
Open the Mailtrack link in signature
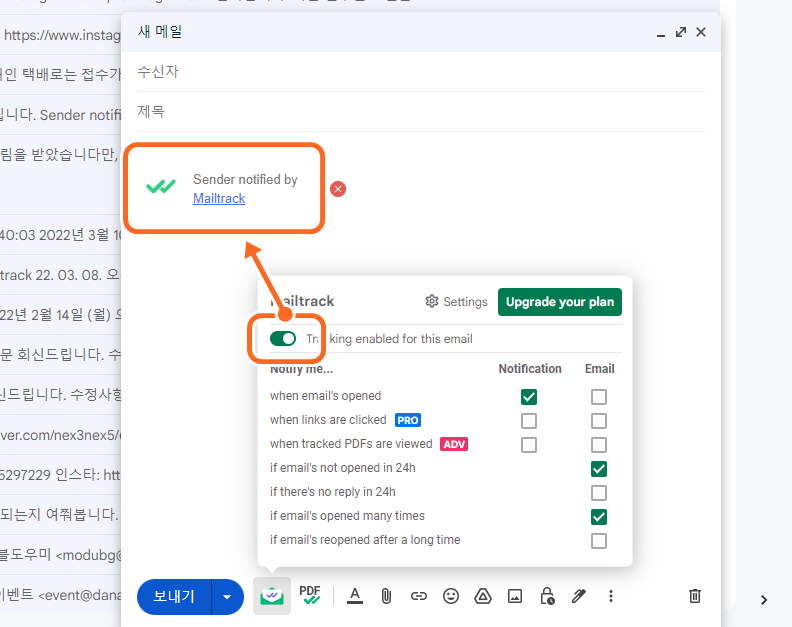pyautogui.click(x=219, y=199)
